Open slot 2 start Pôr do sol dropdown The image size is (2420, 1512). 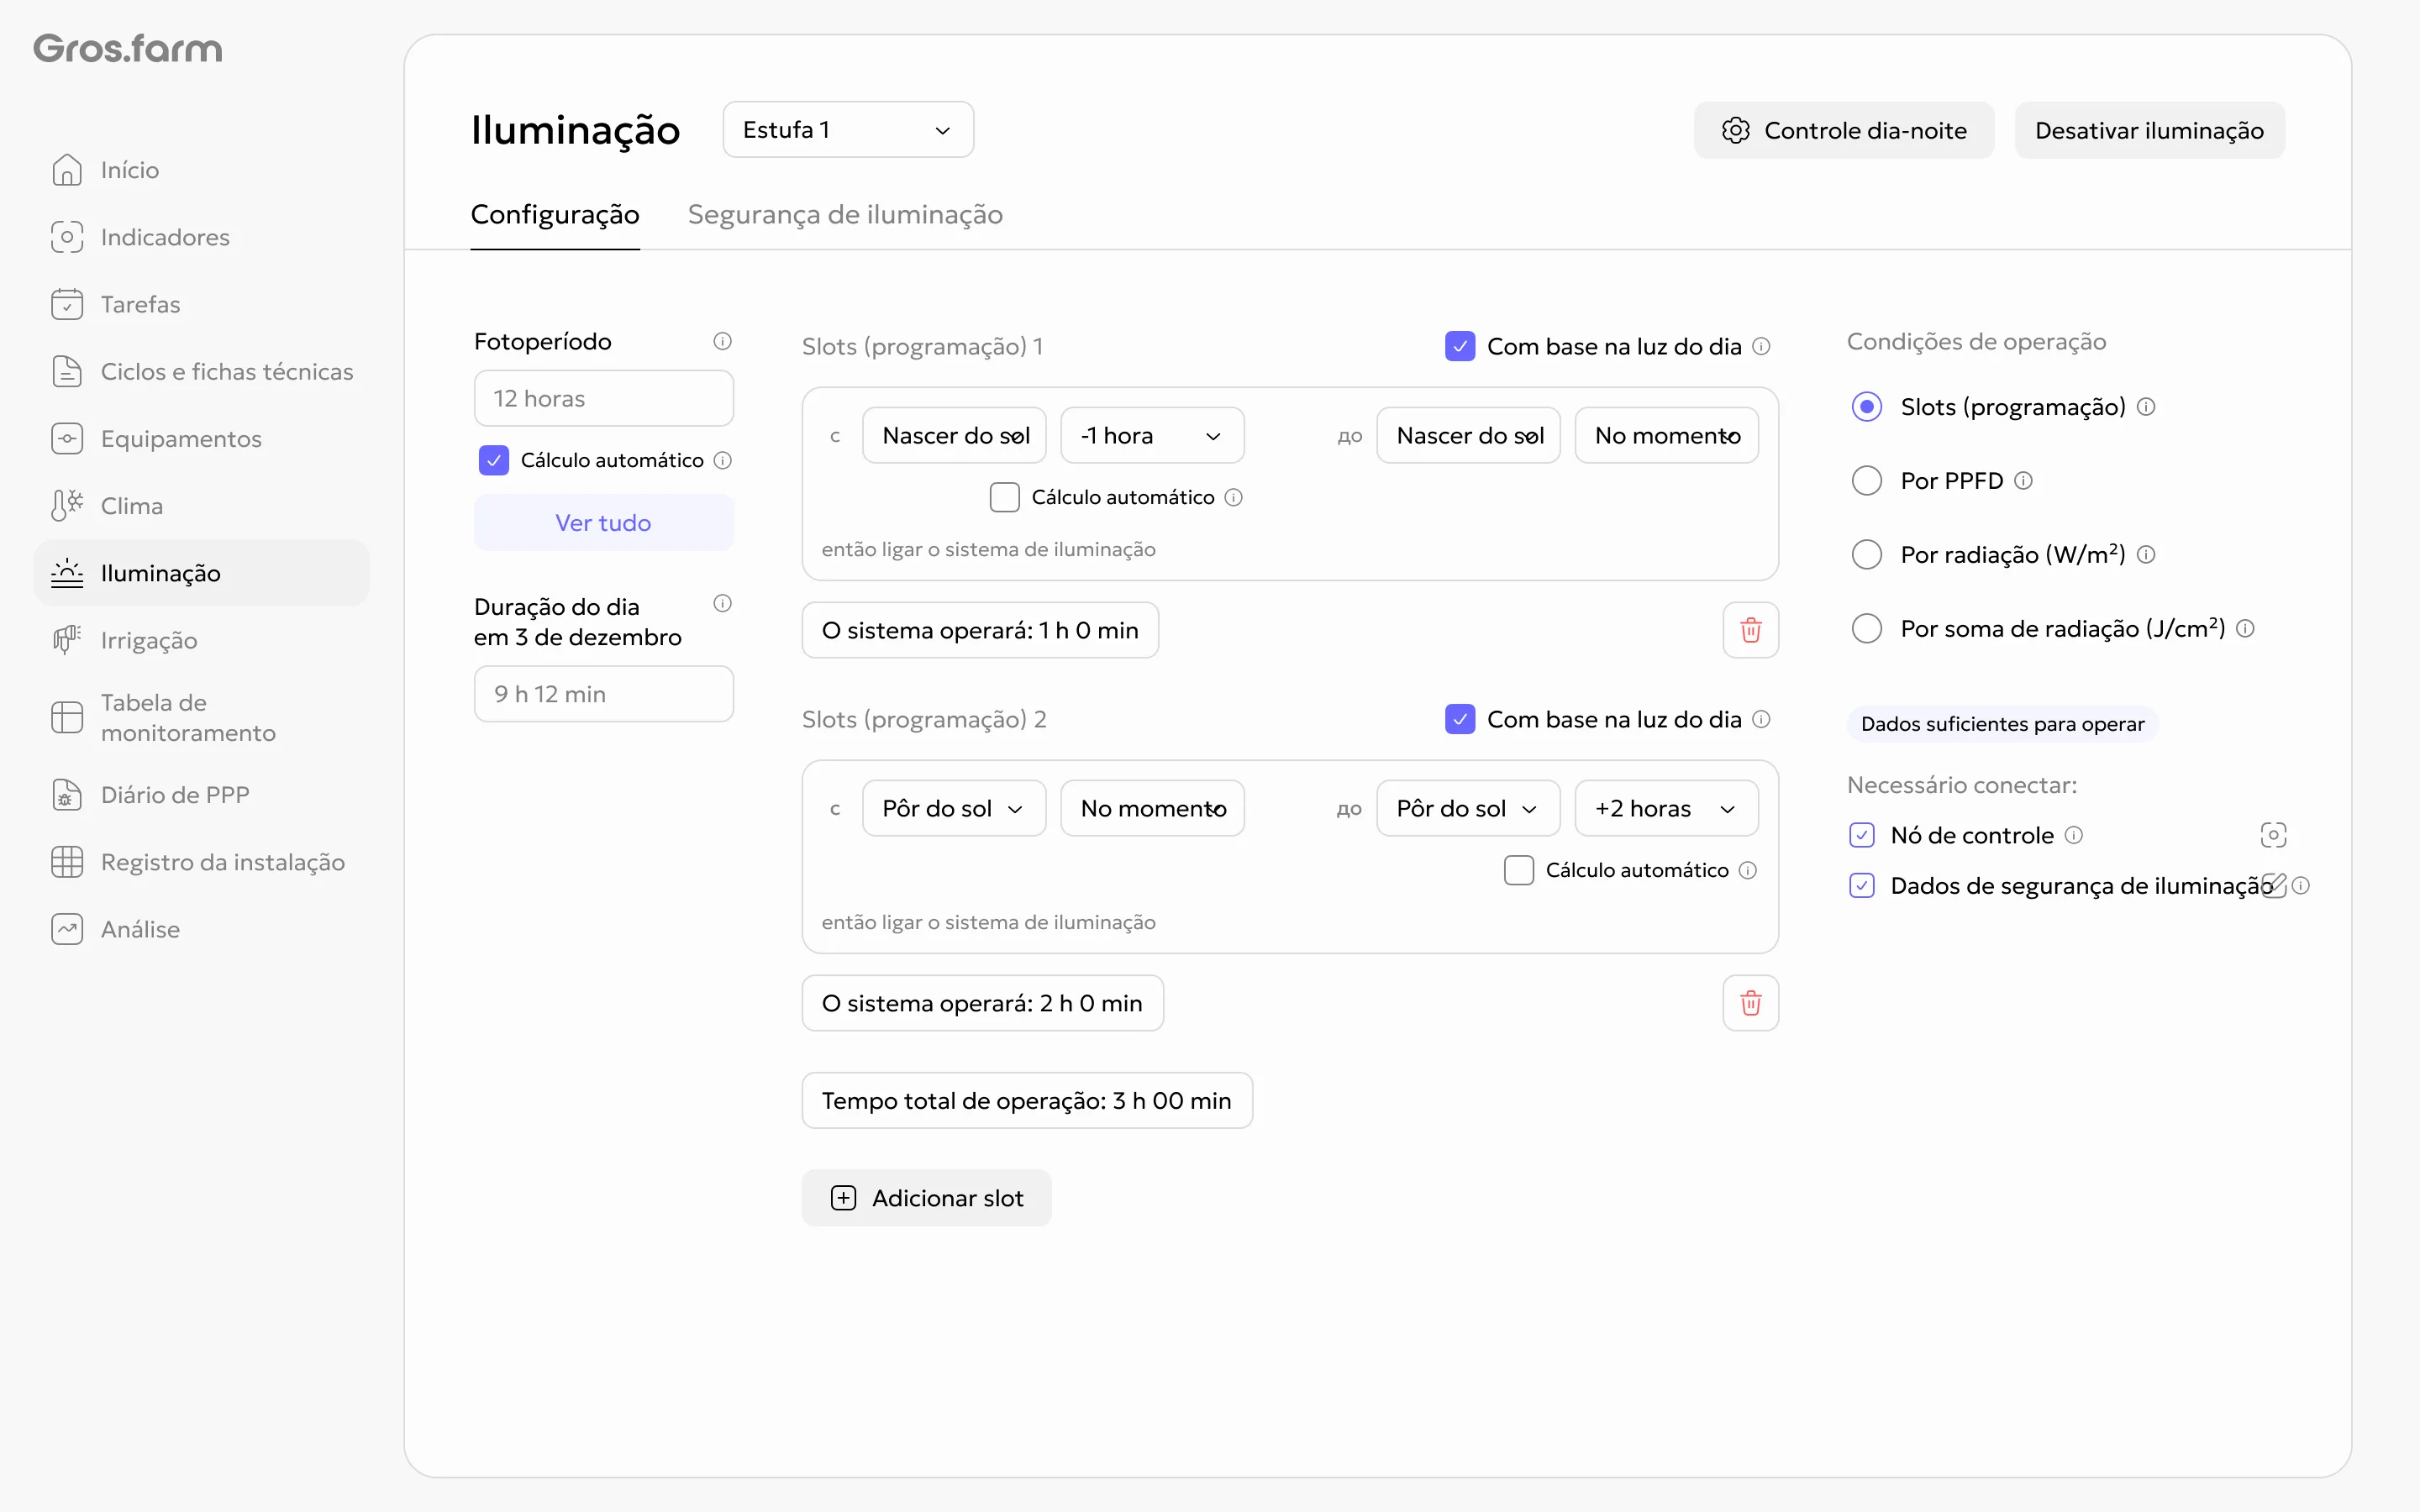954,808
